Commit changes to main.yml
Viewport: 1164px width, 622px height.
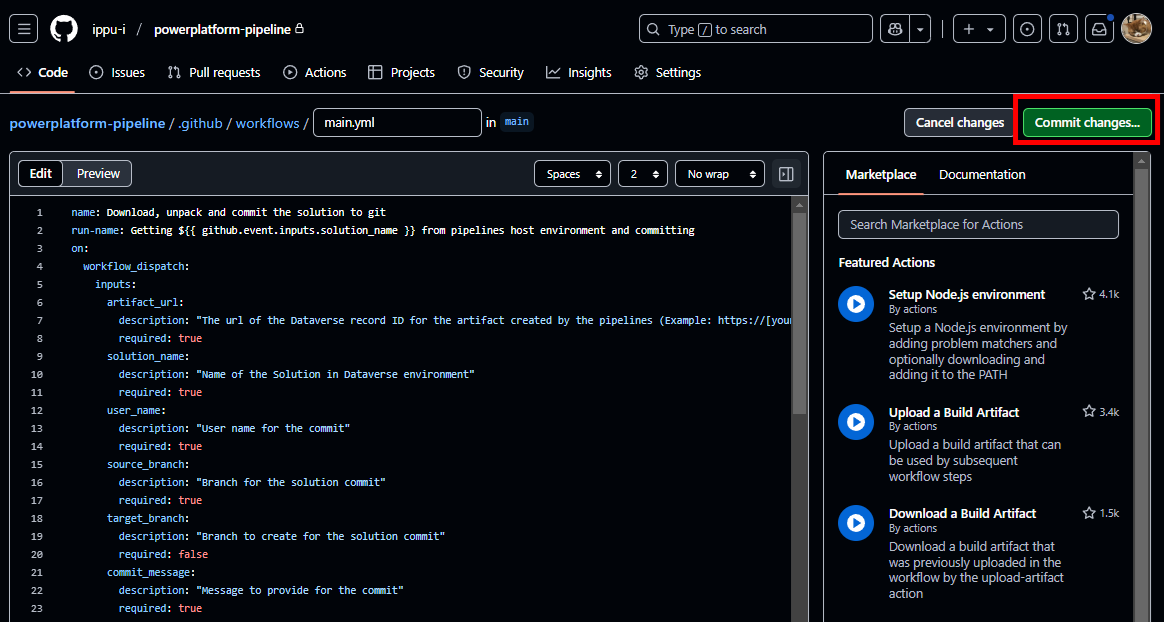[x=1086, y=122]
